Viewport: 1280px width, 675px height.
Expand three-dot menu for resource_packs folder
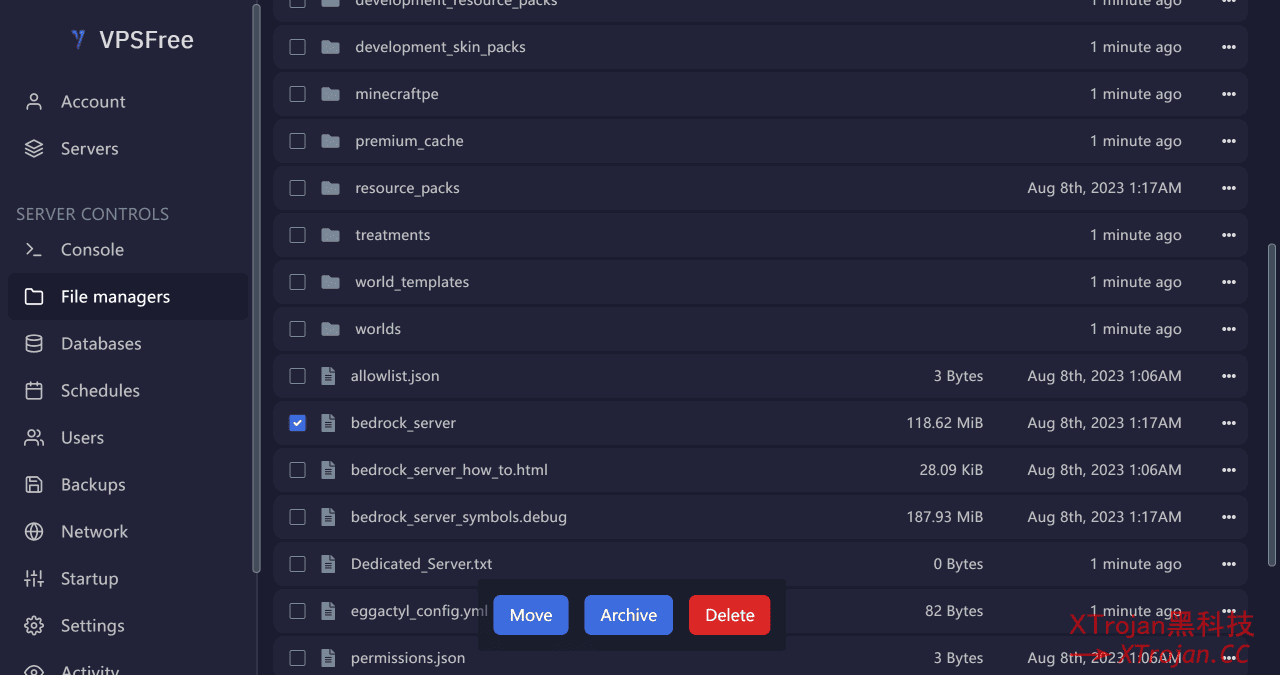click(x=1228, y=188)
